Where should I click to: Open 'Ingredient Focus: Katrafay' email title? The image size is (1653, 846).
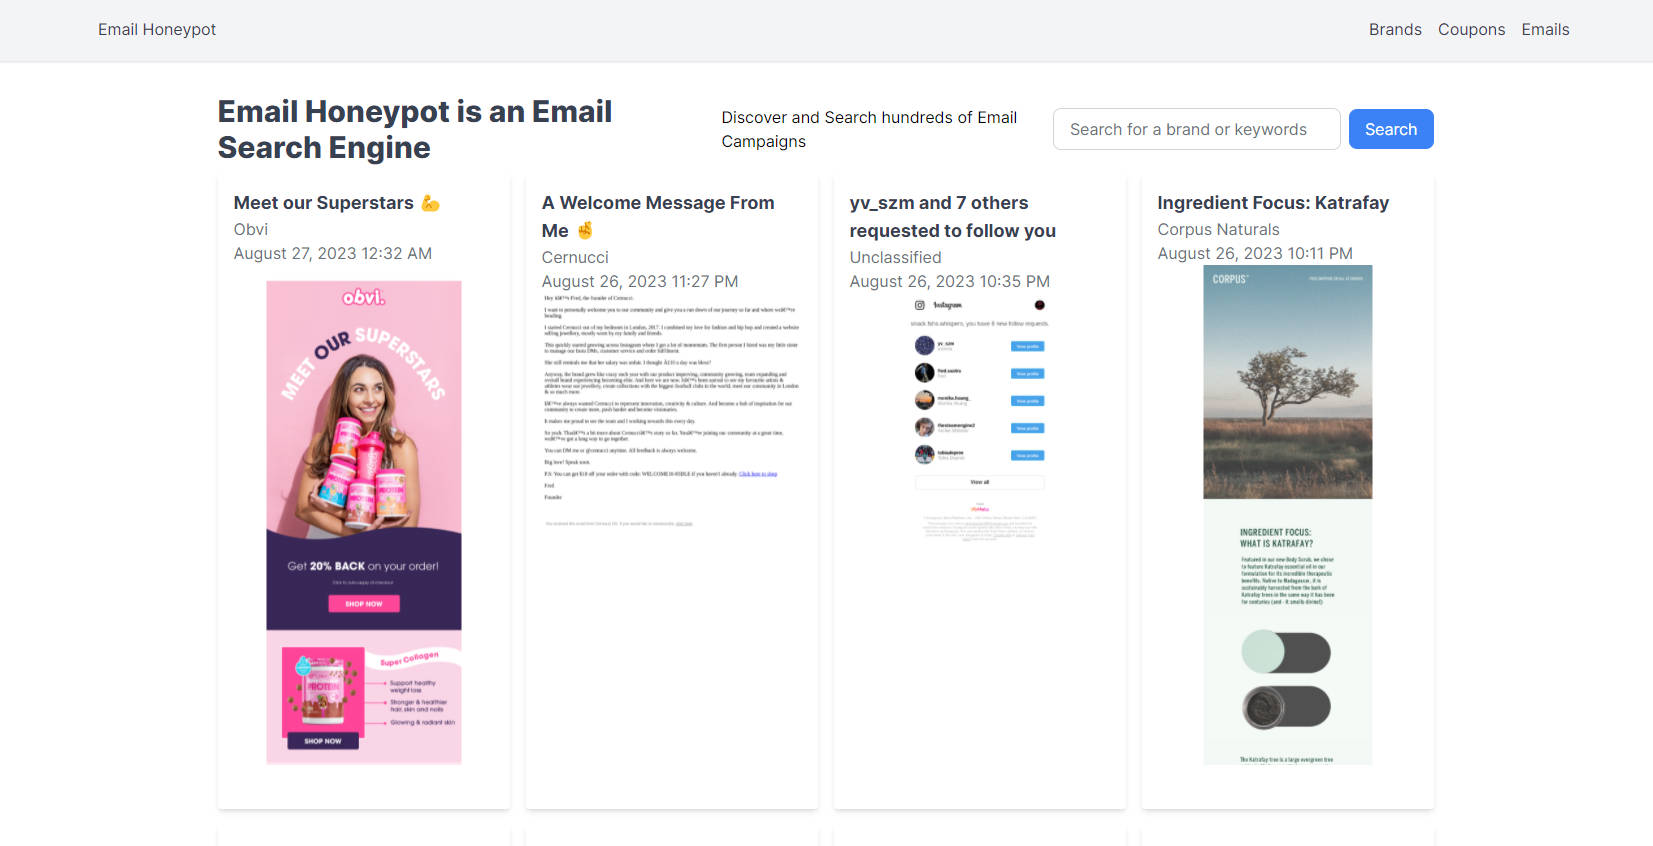pyautogui.click(x=1273, y=203)
